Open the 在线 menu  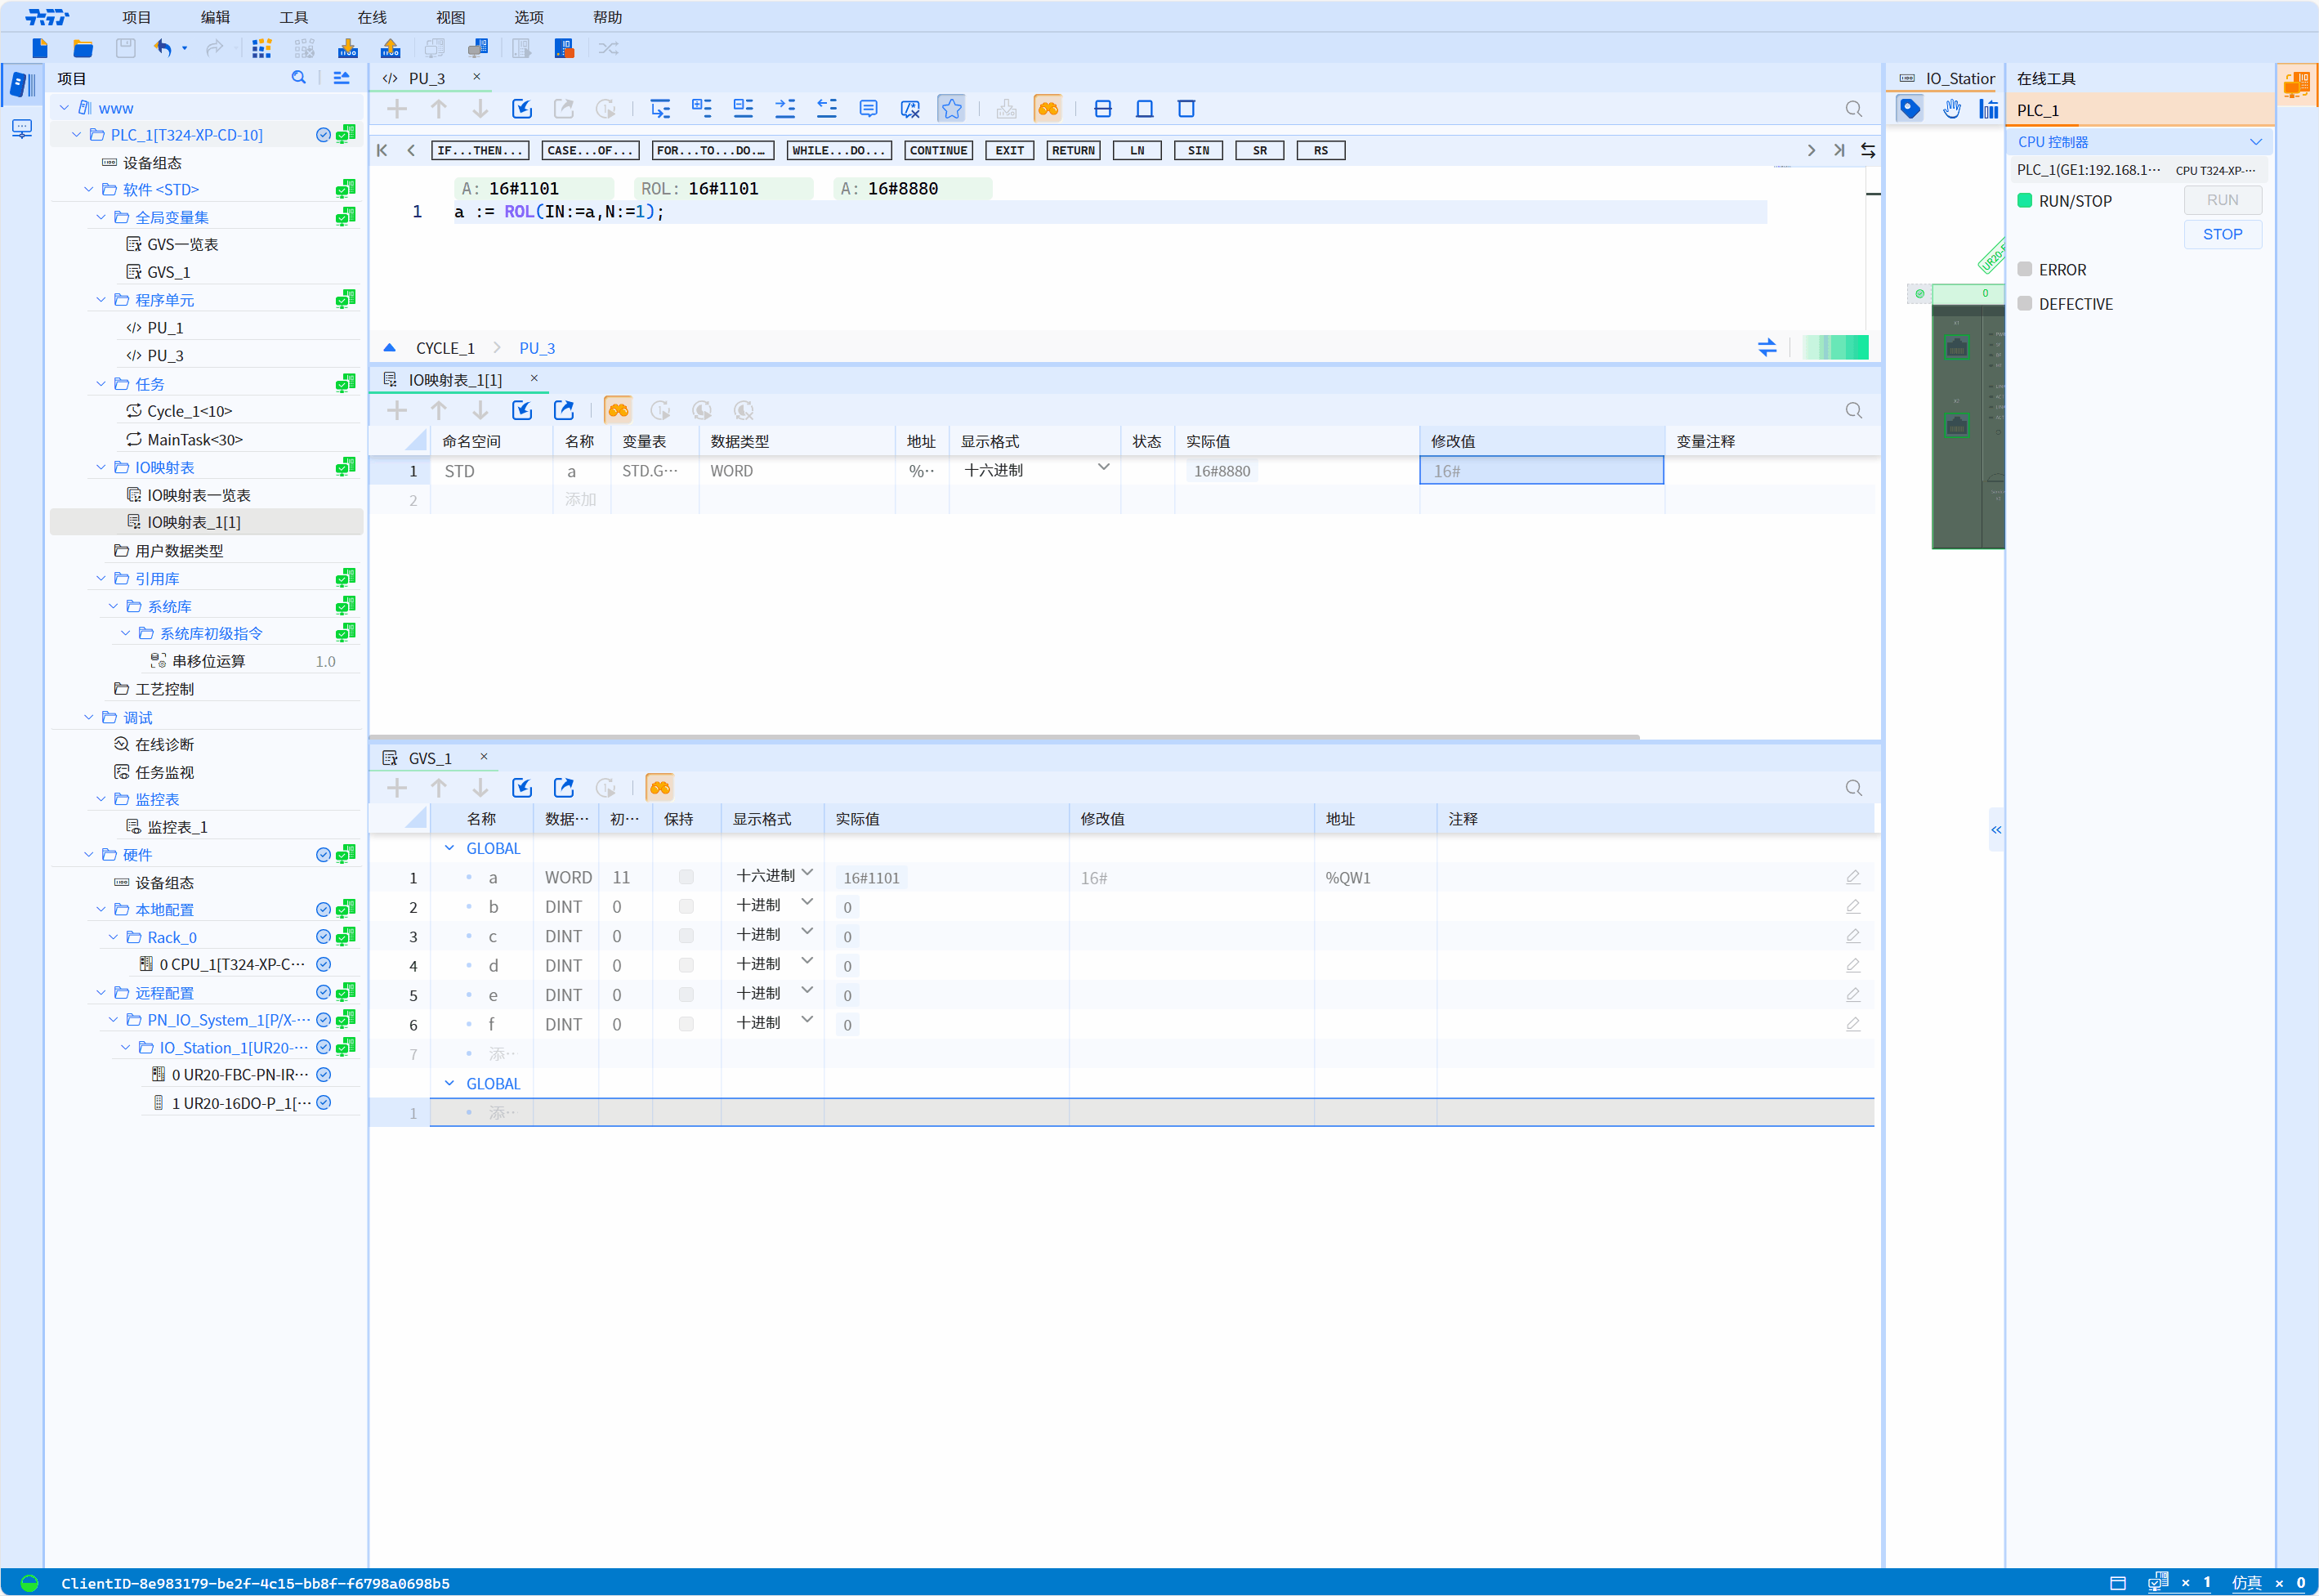(371, 17)
